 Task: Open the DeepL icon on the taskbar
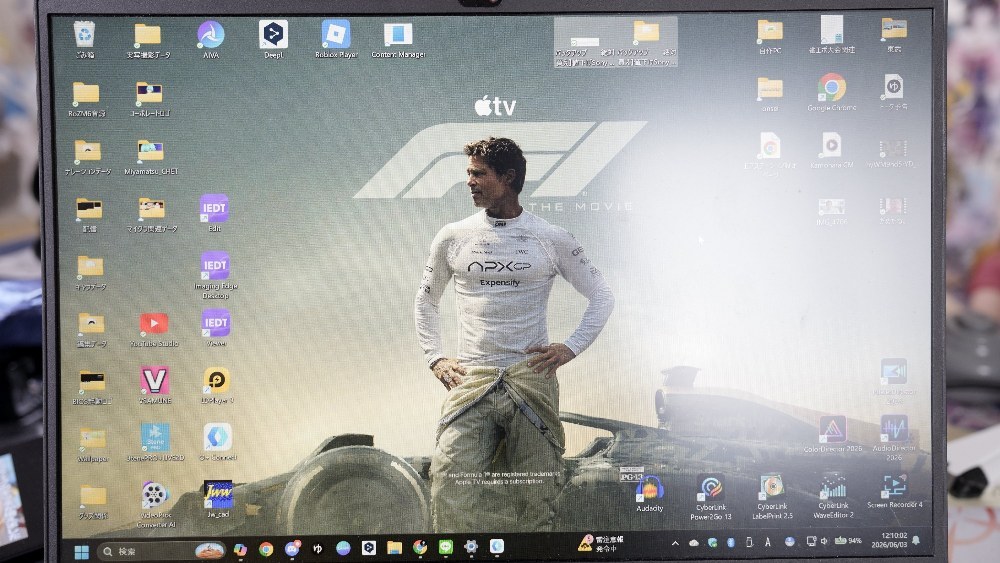coord(369,548)
